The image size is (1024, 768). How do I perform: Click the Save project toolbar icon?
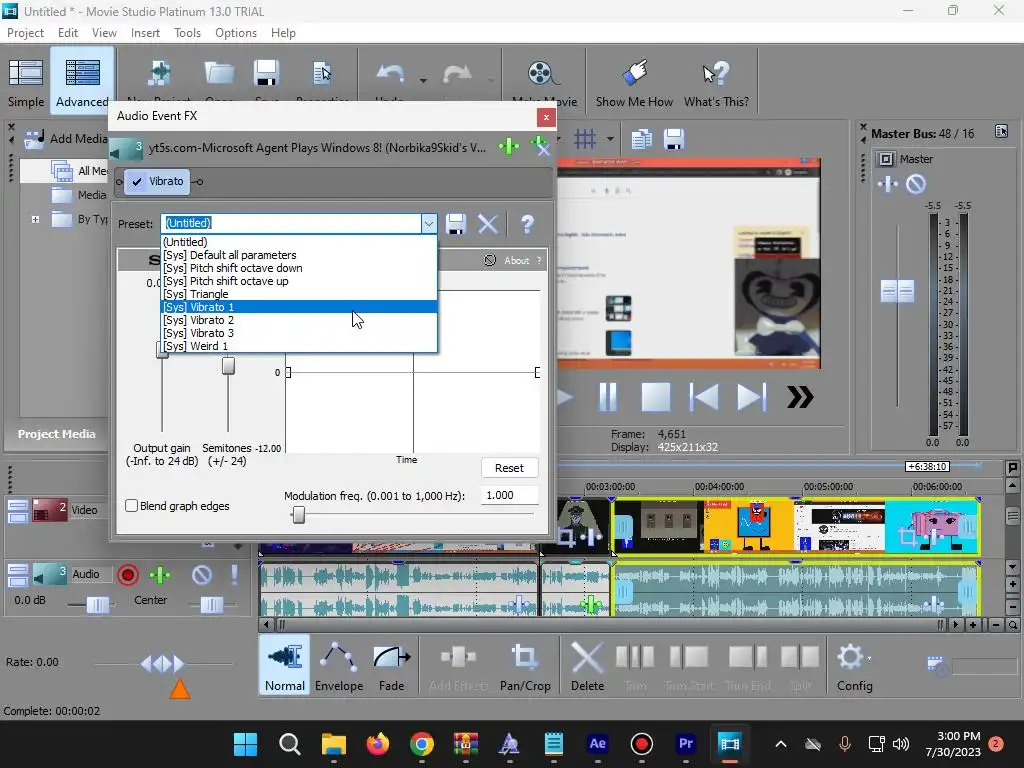tap(266, 73)
